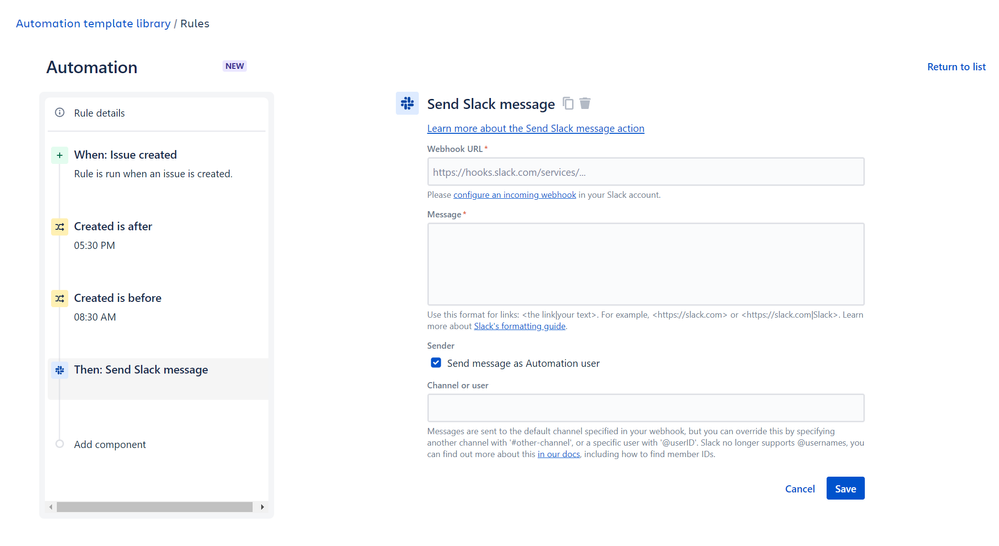The image size is (999, 546).
Task: Focus the Channel or user input field
Action: [645, 408]
